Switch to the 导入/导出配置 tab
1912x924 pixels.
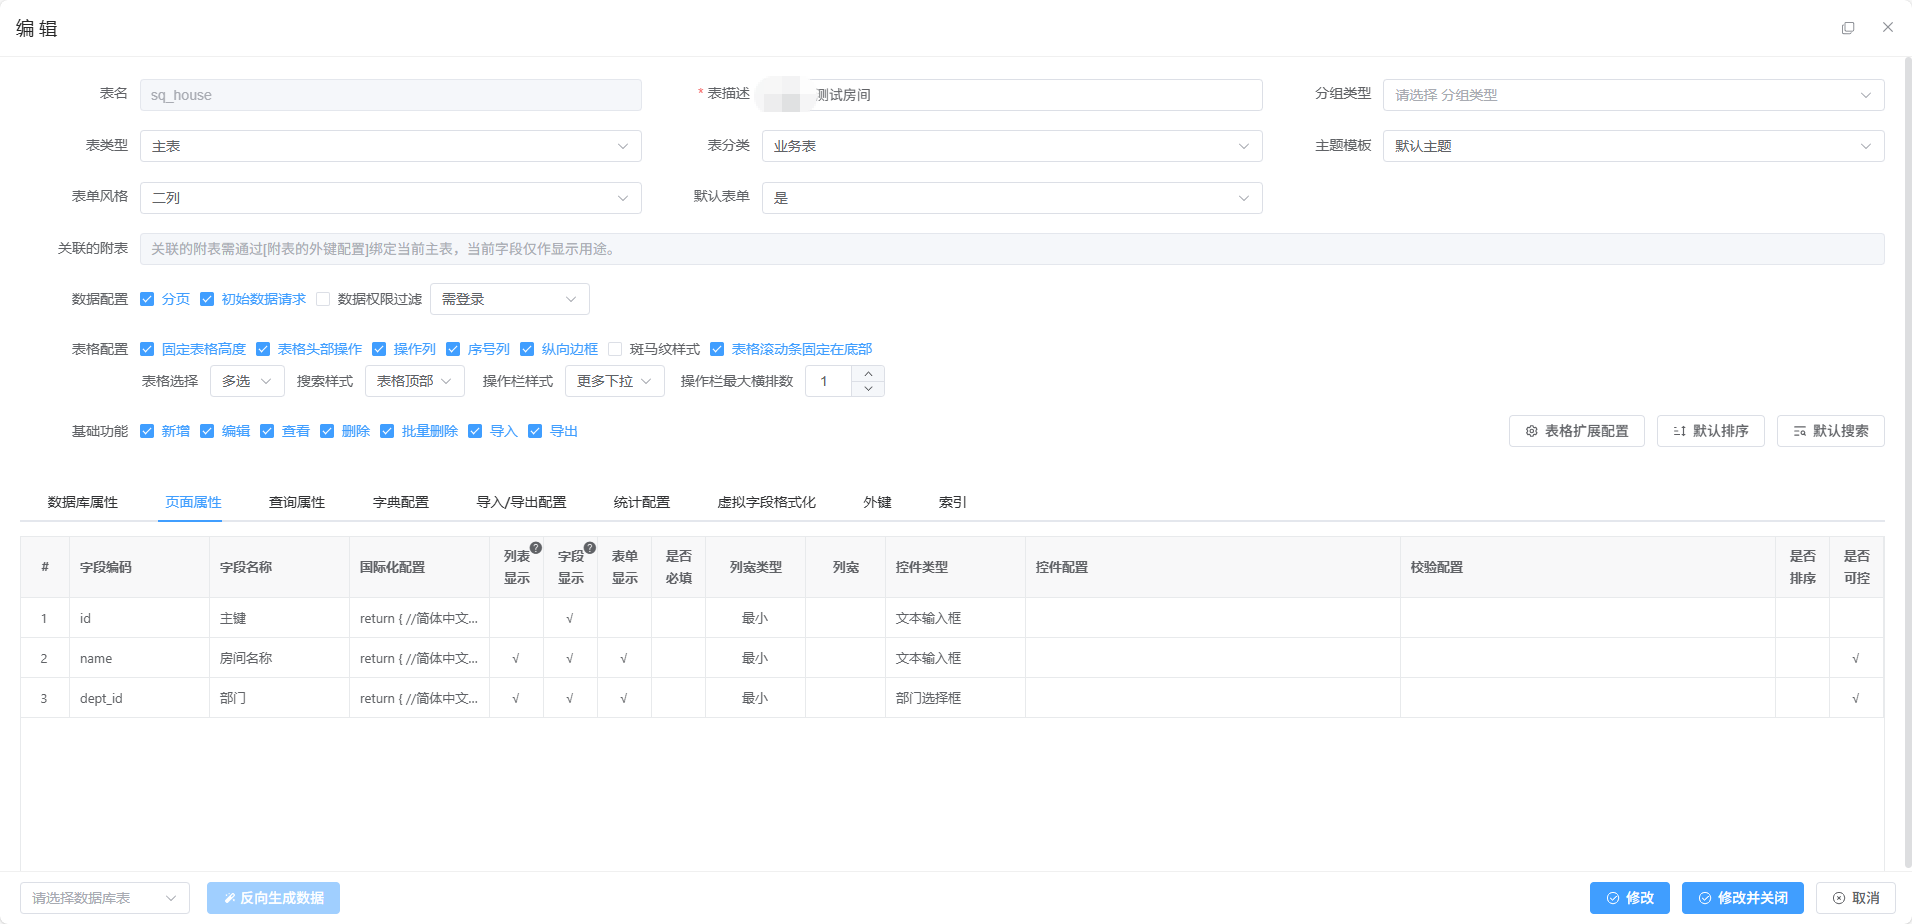[x=522, y=502]
